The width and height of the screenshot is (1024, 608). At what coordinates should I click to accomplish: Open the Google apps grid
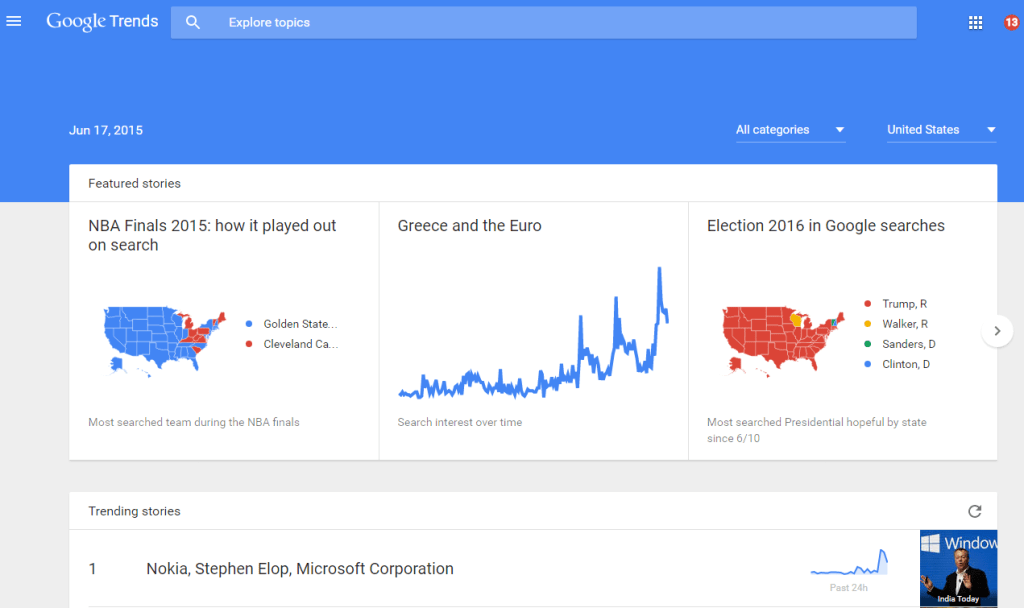(976, 23)
